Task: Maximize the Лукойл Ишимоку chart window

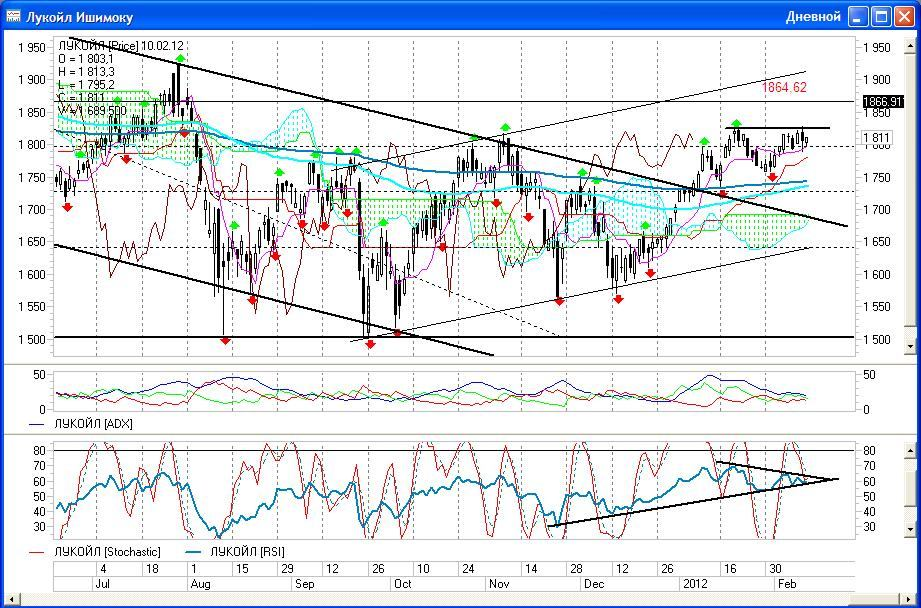Action: 881,16
